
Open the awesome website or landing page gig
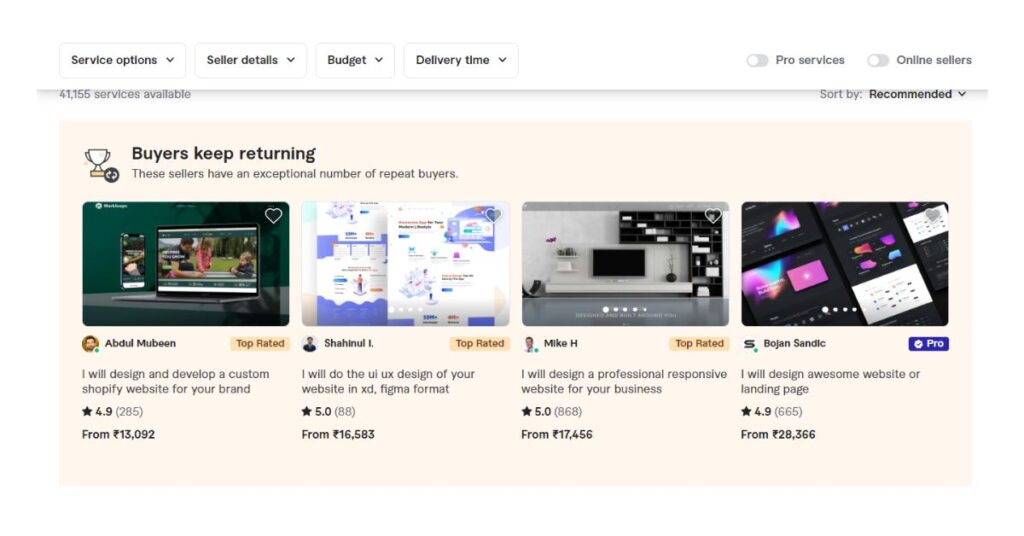(x=830, y=381)
